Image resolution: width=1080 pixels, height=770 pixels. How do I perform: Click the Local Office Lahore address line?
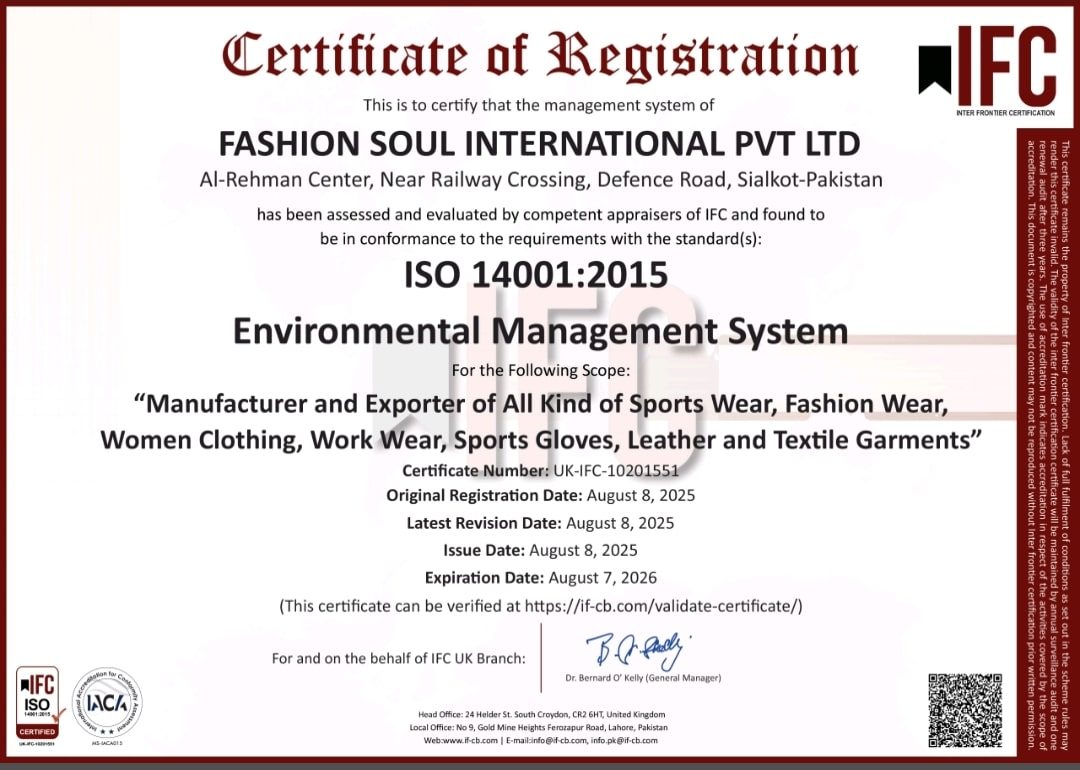pyautogui.click(x=539, y=728)
